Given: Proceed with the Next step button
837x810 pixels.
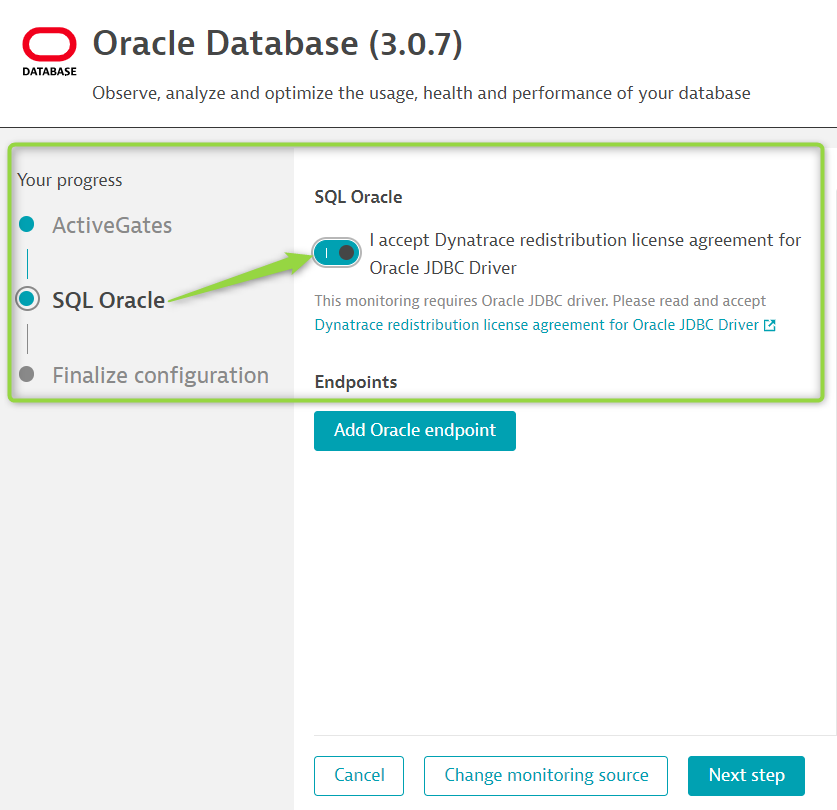Looking at the screenshot, I should (x=746, y=775).
